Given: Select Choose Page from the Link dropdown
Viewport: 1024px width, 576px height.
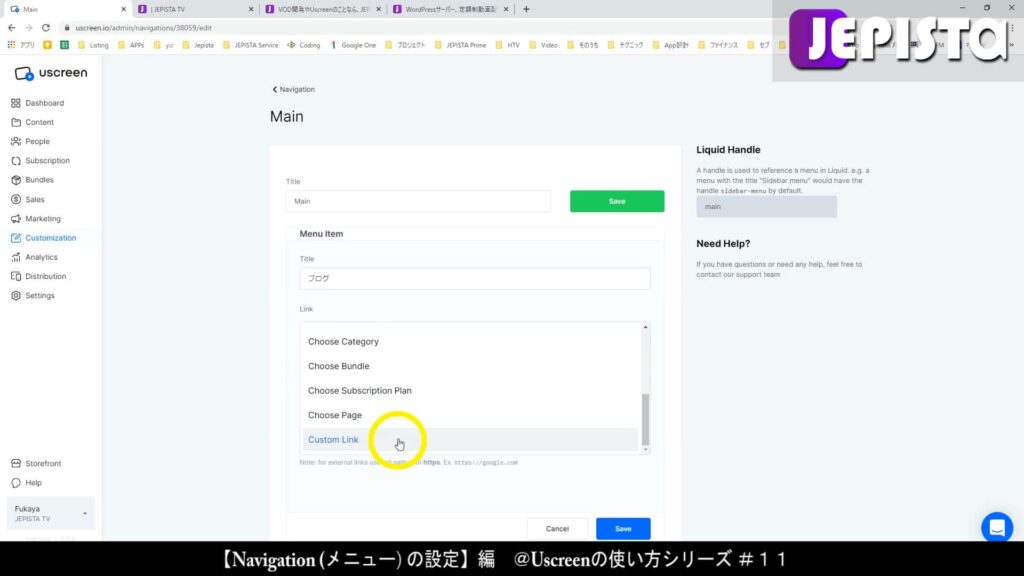Looking at the screenshot, I should tap(335, 414).
